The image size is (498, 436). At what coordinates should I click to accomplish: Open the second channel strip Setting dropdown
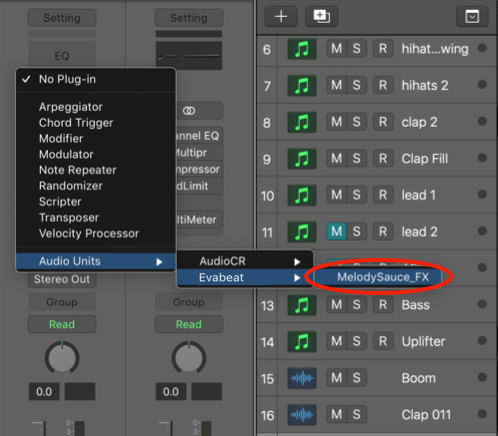(189, 18)
